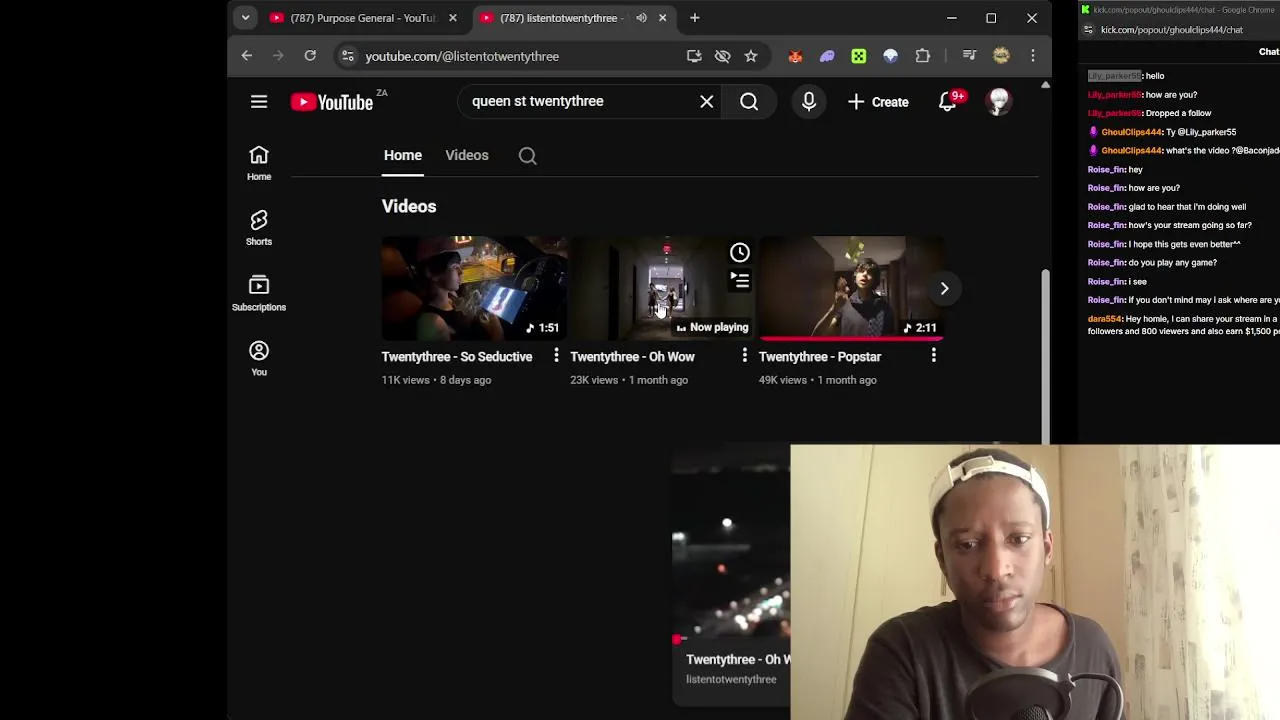Reload the page
The width and height of the screenshot is (1280, 720).
point(310,56)
